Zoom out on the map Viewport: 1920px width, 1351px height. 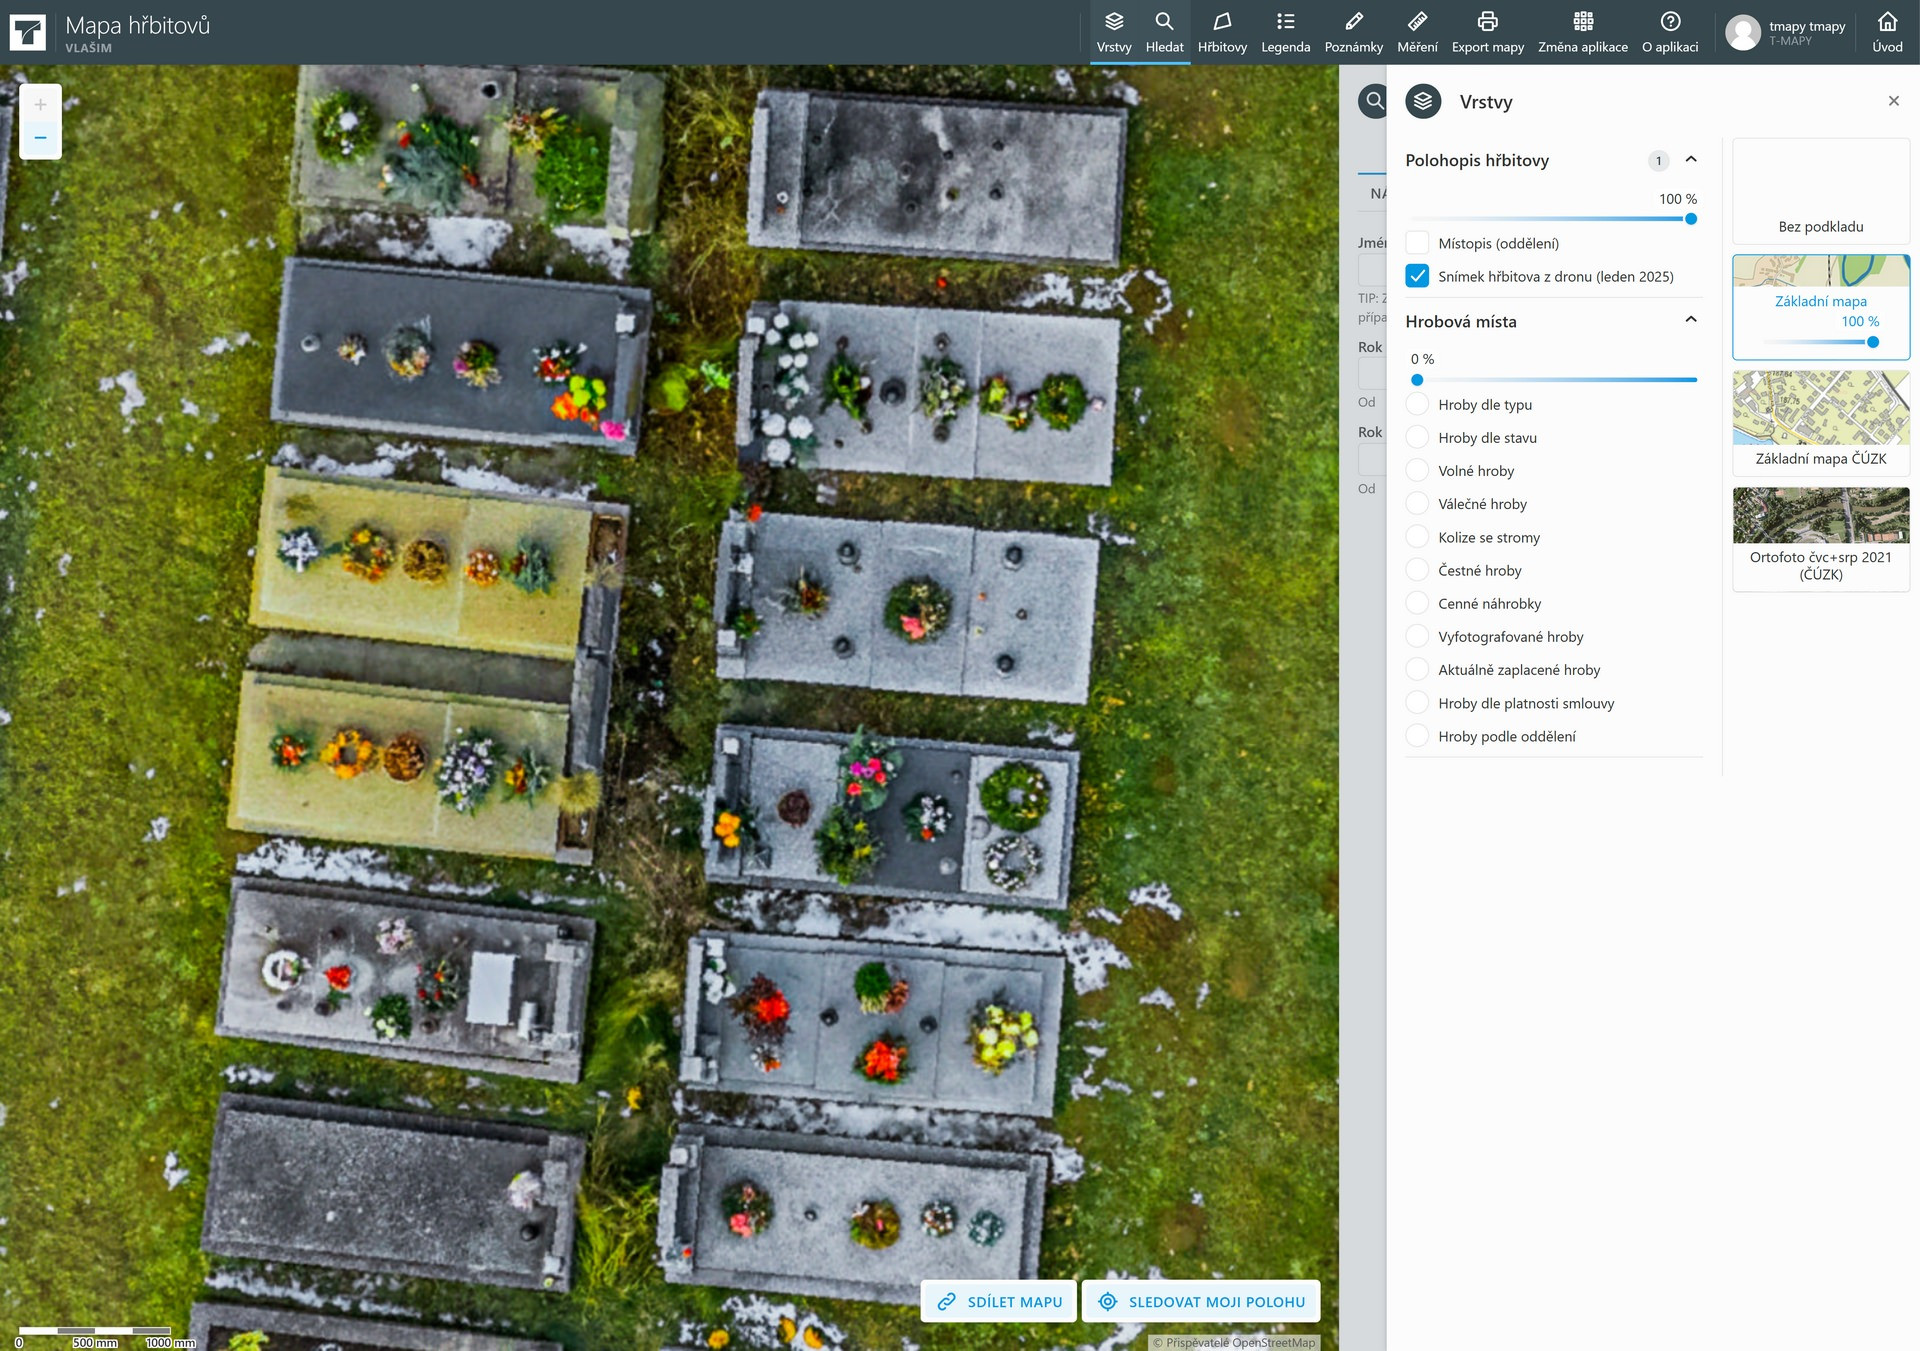tap(40, 138)
